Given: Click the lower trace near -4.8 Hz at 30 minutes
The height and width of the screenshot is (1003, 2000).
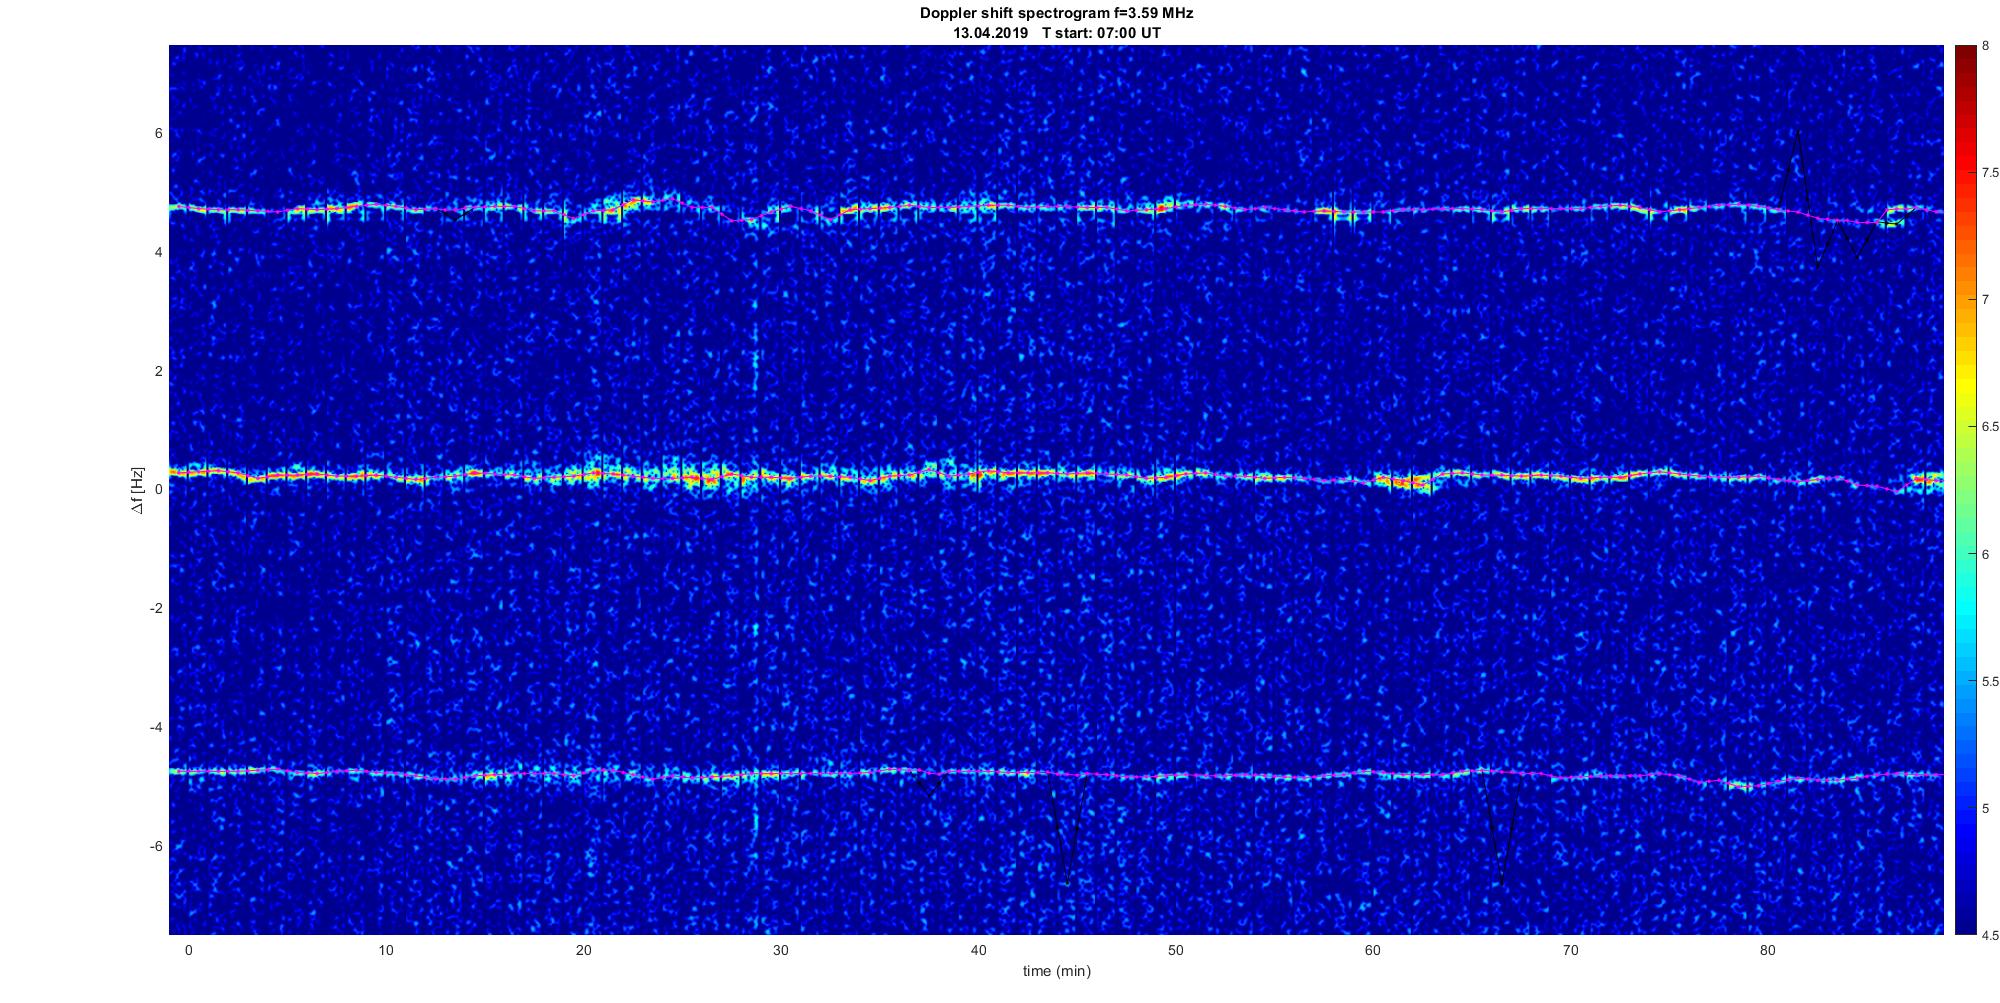Looking at the screenshot, I should [780, 773].
